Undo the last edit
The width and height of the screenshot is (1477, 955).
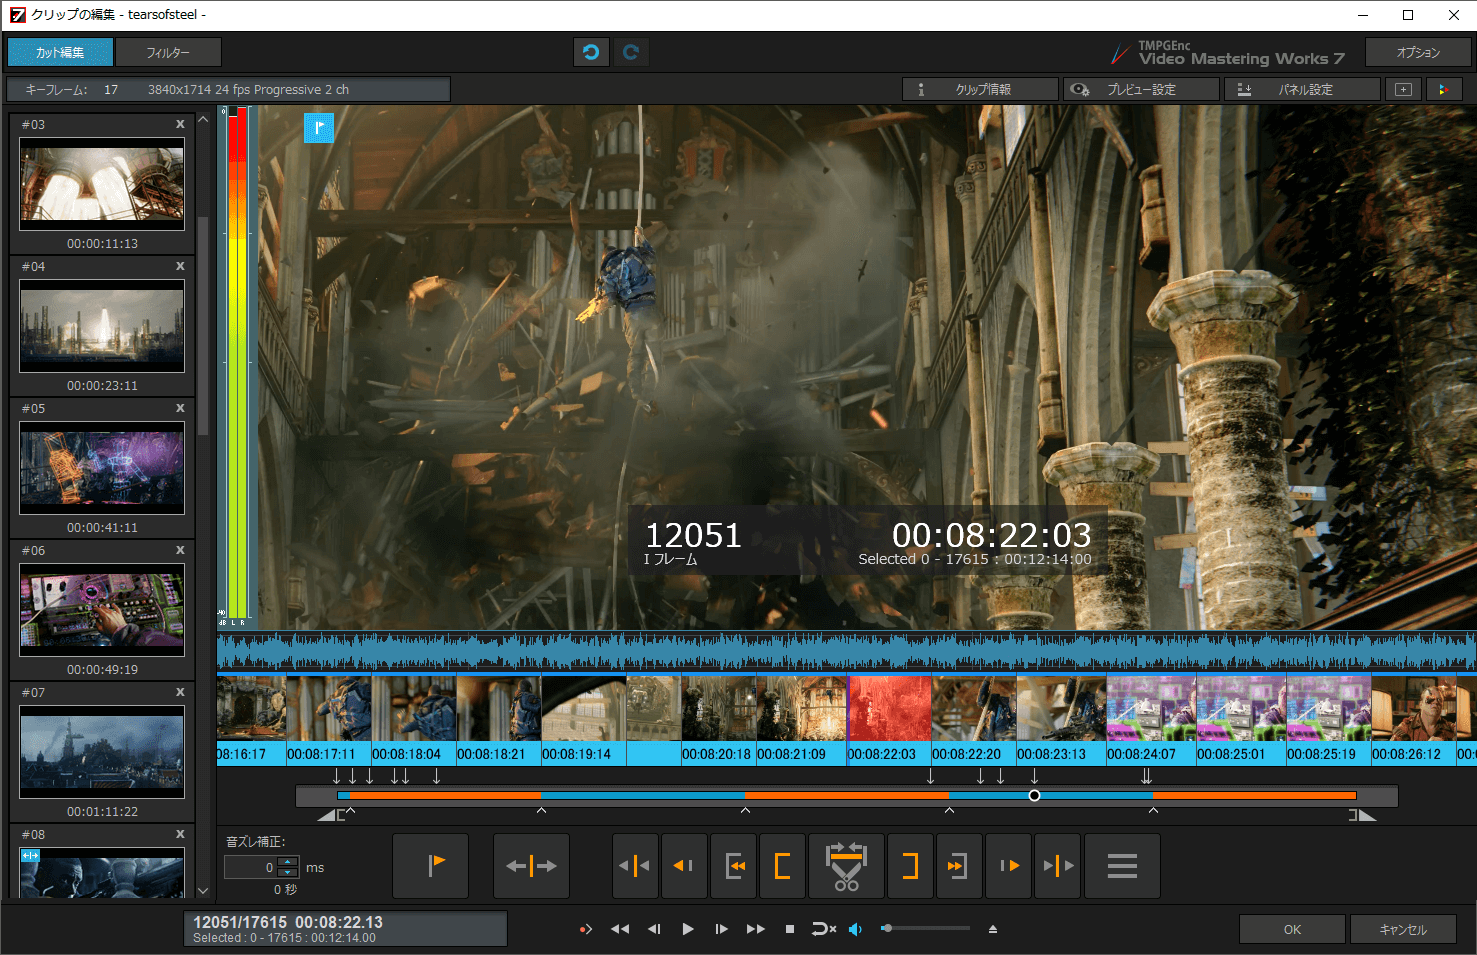[591, 51]
